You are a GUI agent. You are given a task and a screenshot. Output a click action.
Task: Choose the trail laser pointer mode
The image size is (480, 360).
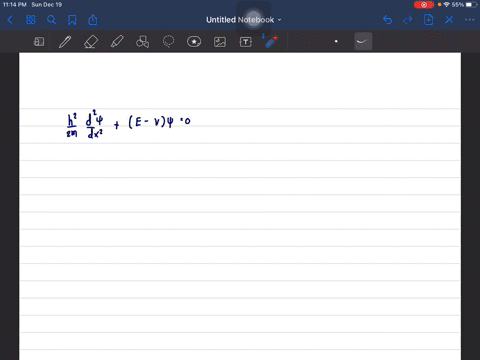[x=363, y=41]
